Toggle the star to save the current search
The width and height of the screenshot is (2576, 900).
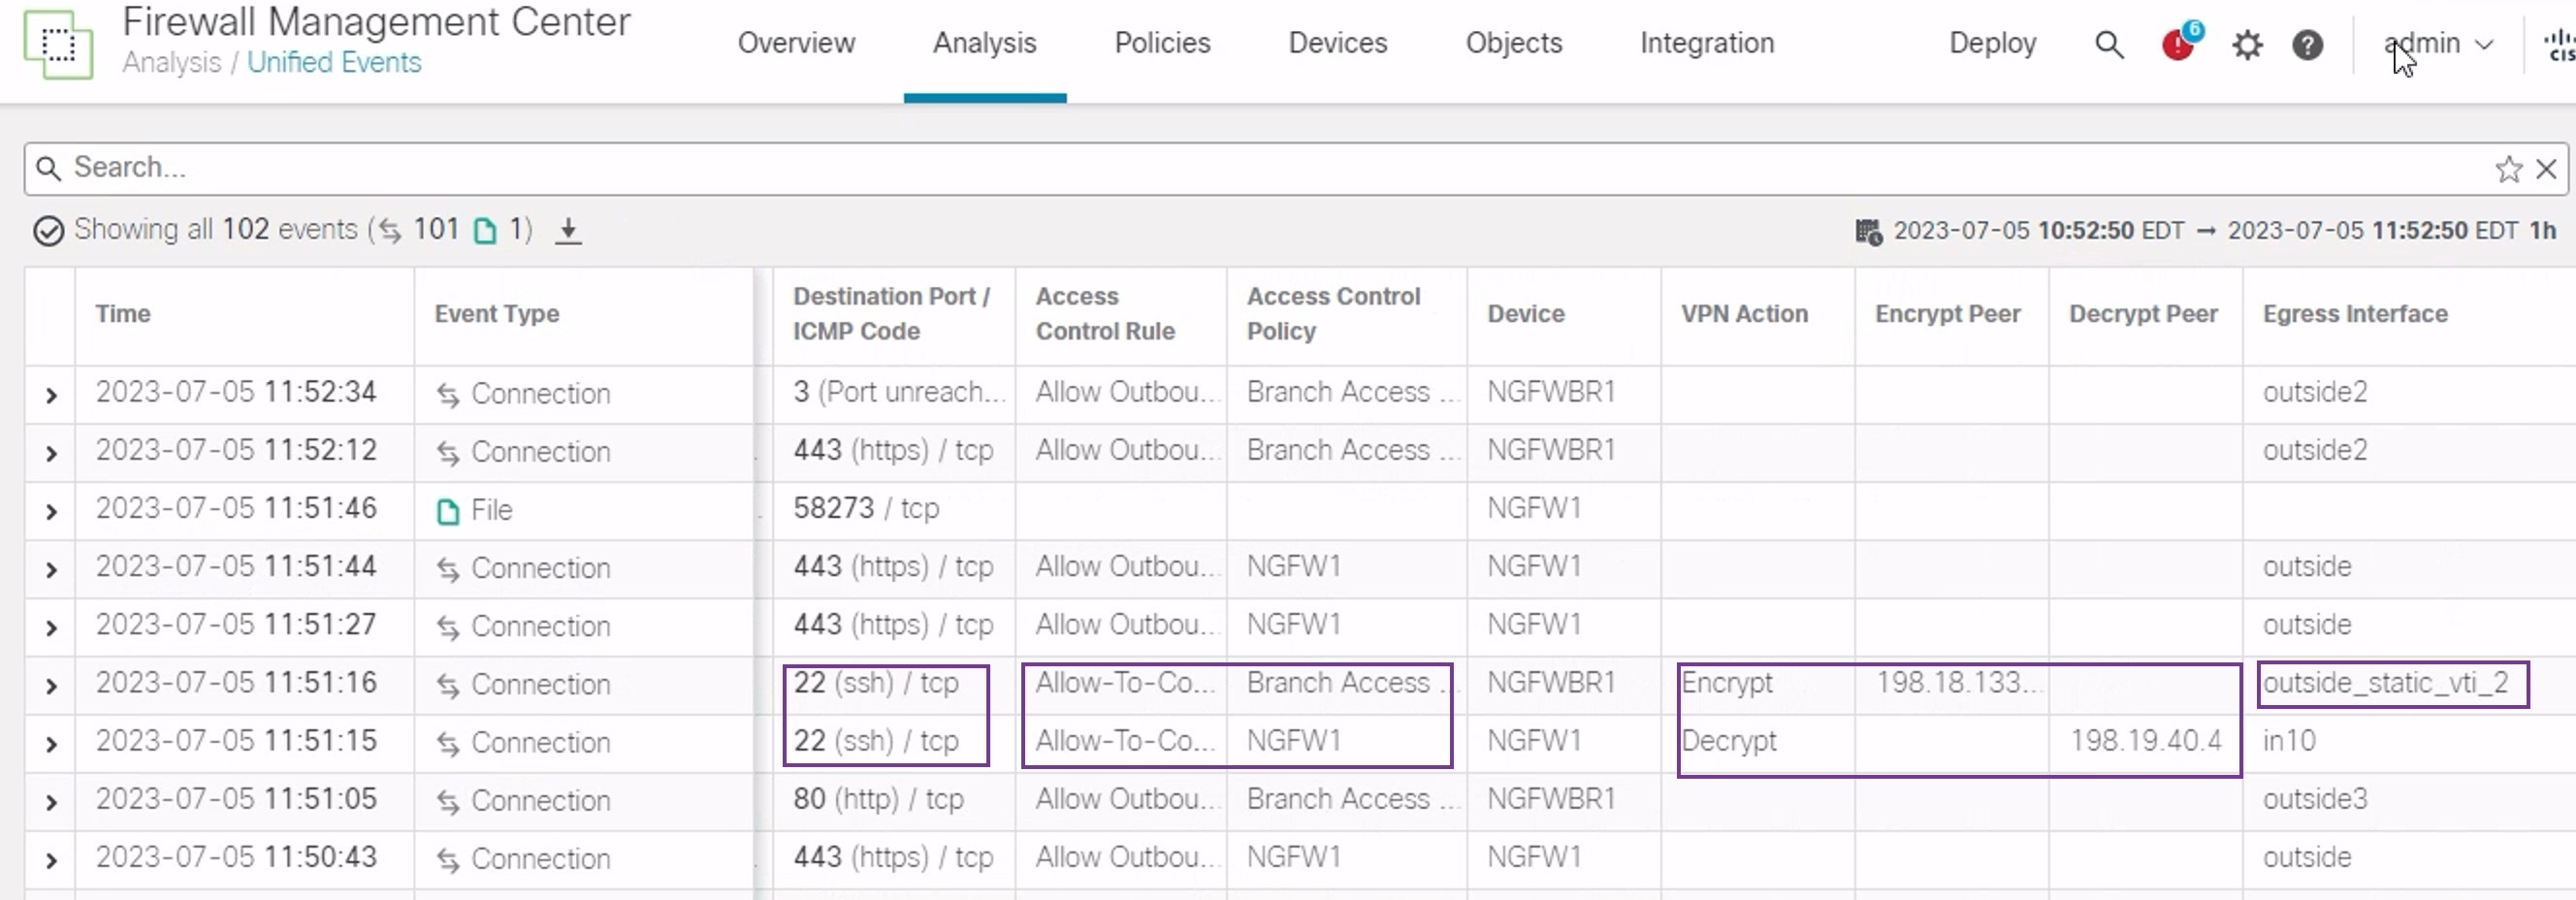click(2508, 169)
